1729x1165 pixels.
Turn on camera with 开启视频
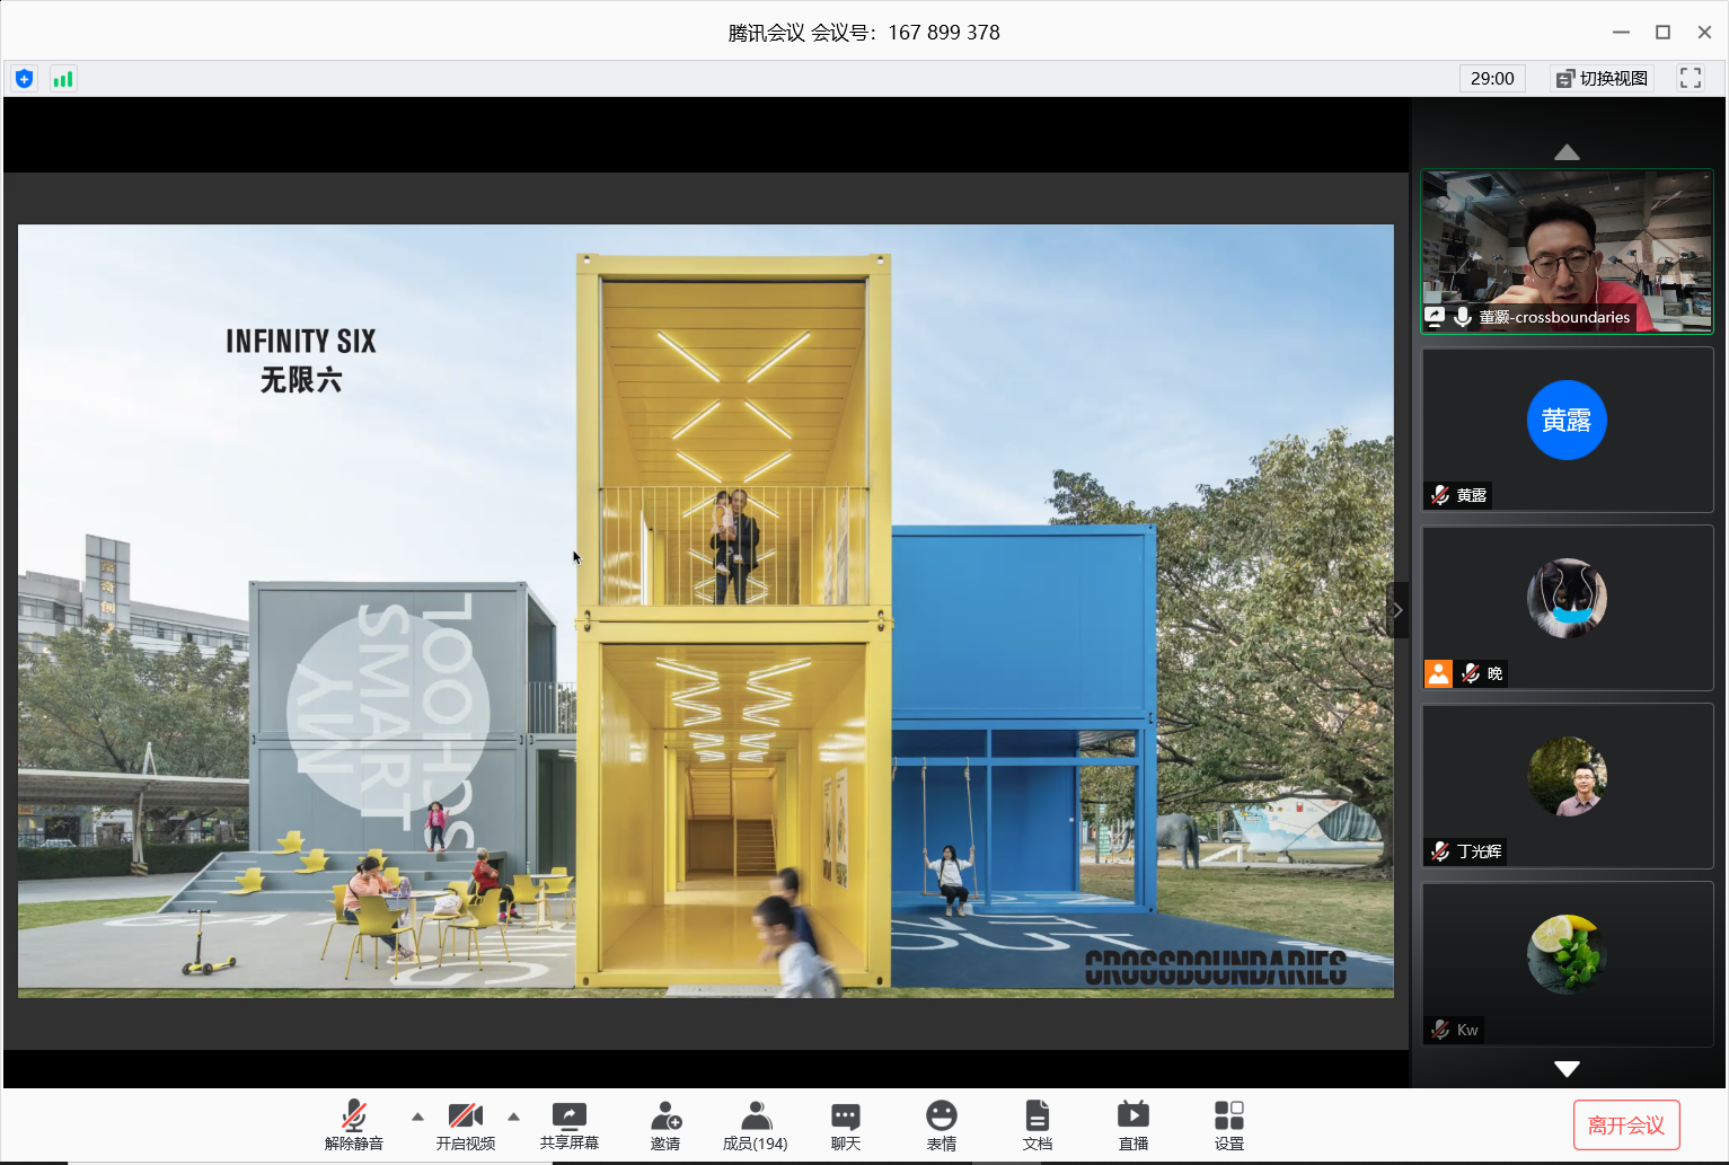465,1125
